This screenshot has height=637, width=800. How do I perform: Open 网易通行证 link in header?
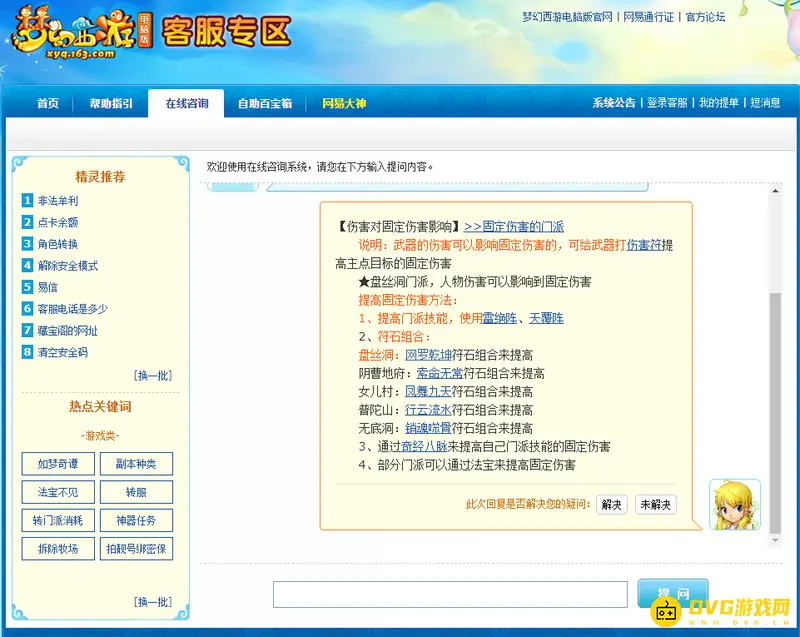[x=648, y=17]
